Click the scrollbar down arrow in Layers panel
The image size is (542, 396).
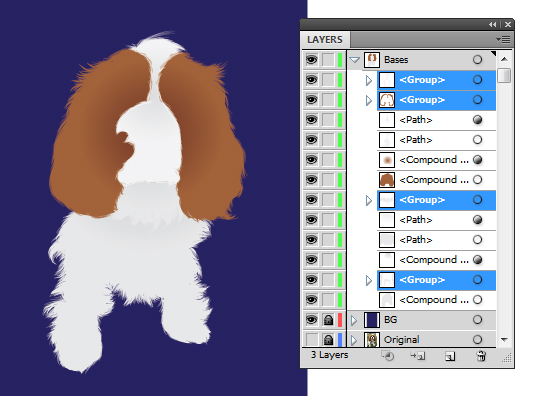pyautogui.click(x=504, y=339)
